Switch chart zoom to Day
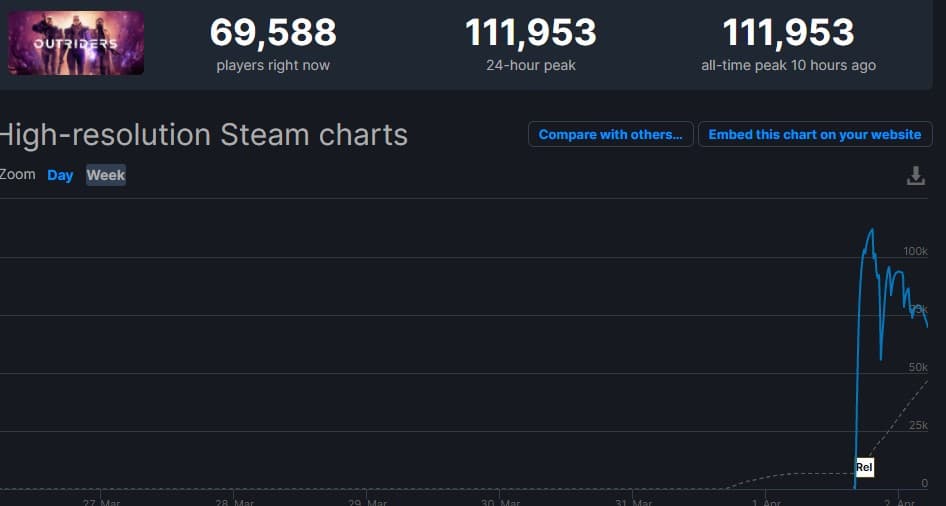This screenshot has width=946, height=506. click(x=60, y=175)
